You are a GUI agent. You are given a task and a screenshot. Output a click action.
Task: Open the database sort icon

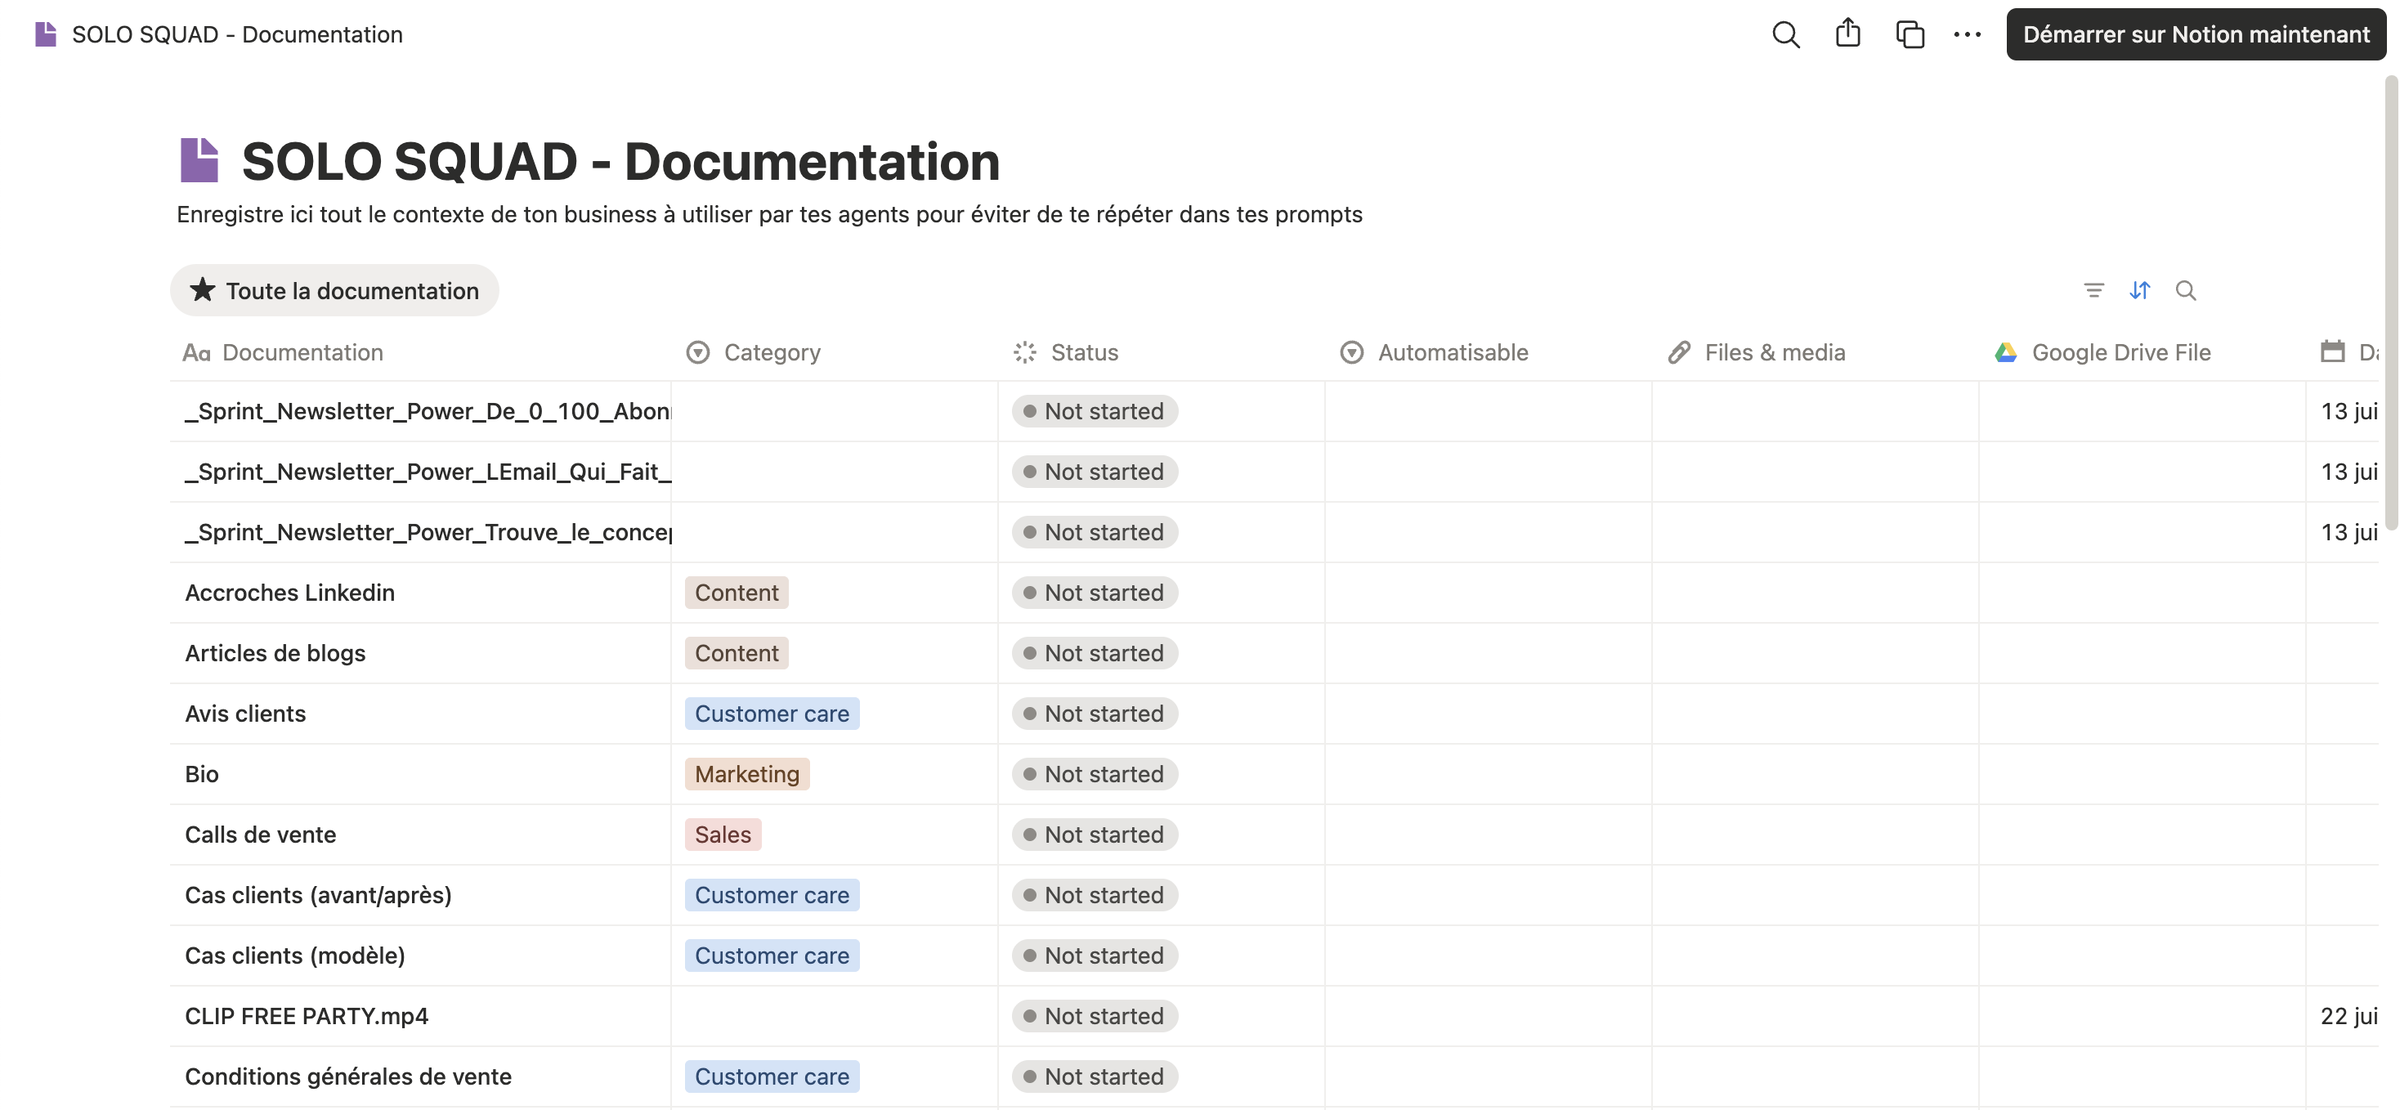pos(2140,290)
